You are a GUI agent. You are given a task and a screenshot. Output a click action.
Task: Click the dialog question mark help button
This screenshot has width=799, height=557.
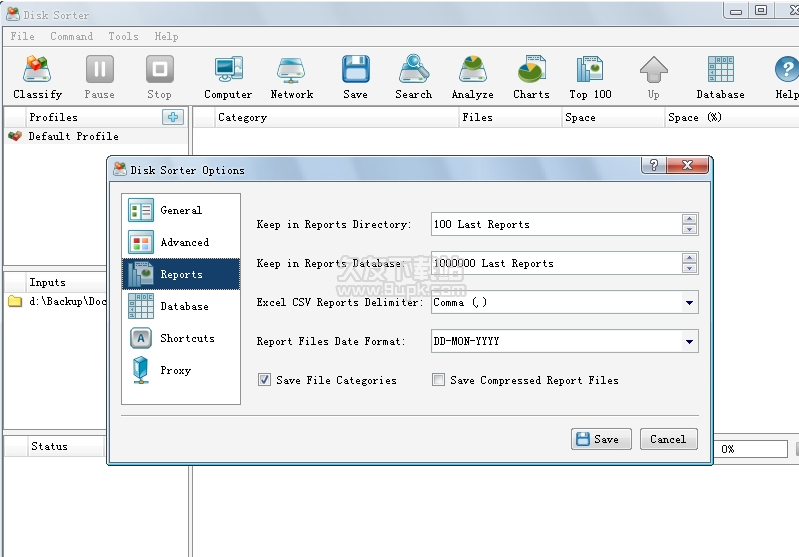tap(654, 165)
